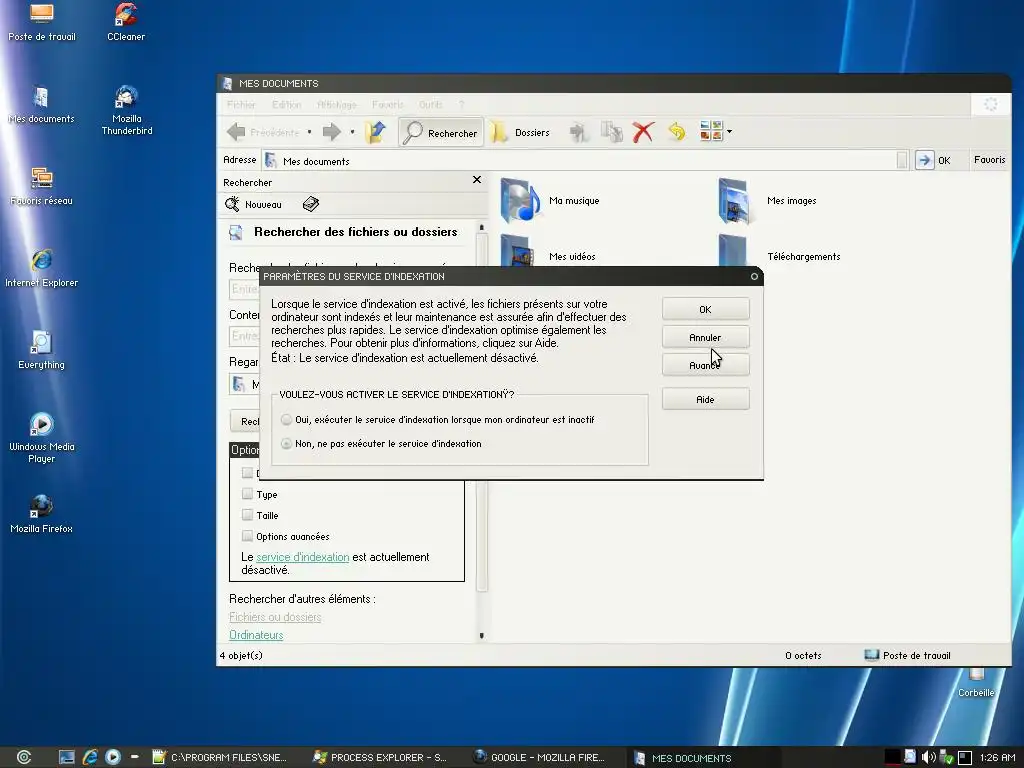1024x768 pixels.
Task: Open Corbeille recycle bin icon
Action: tap(976, 683)
